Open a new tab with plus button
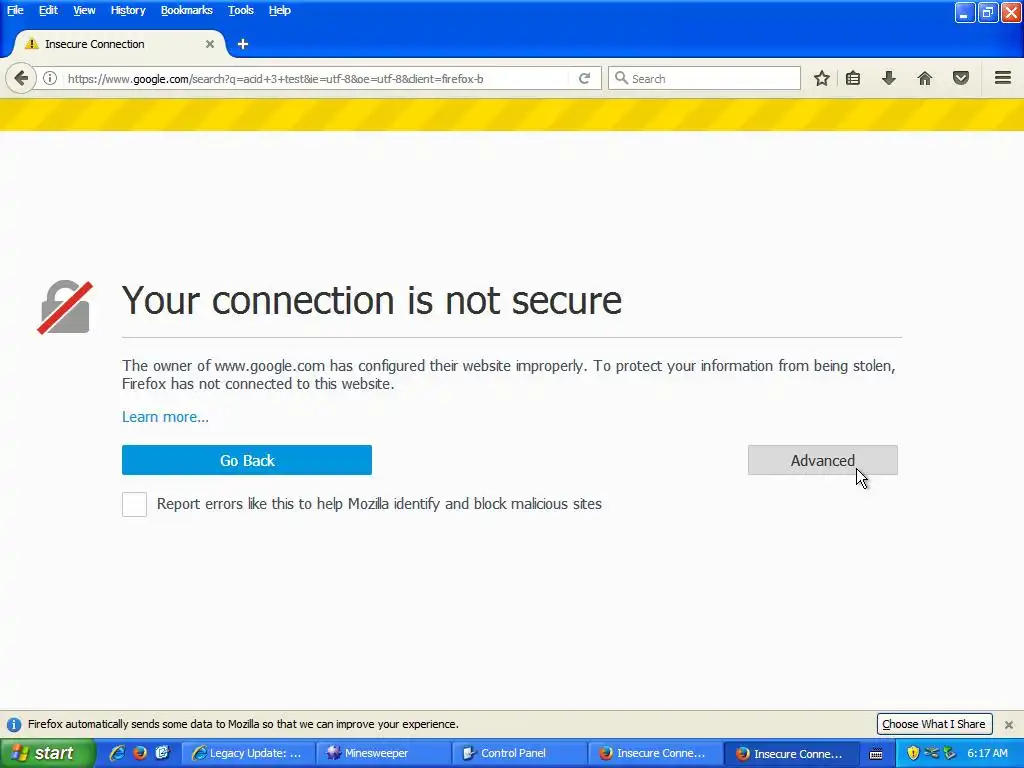1024x768 pixels. 243,44
